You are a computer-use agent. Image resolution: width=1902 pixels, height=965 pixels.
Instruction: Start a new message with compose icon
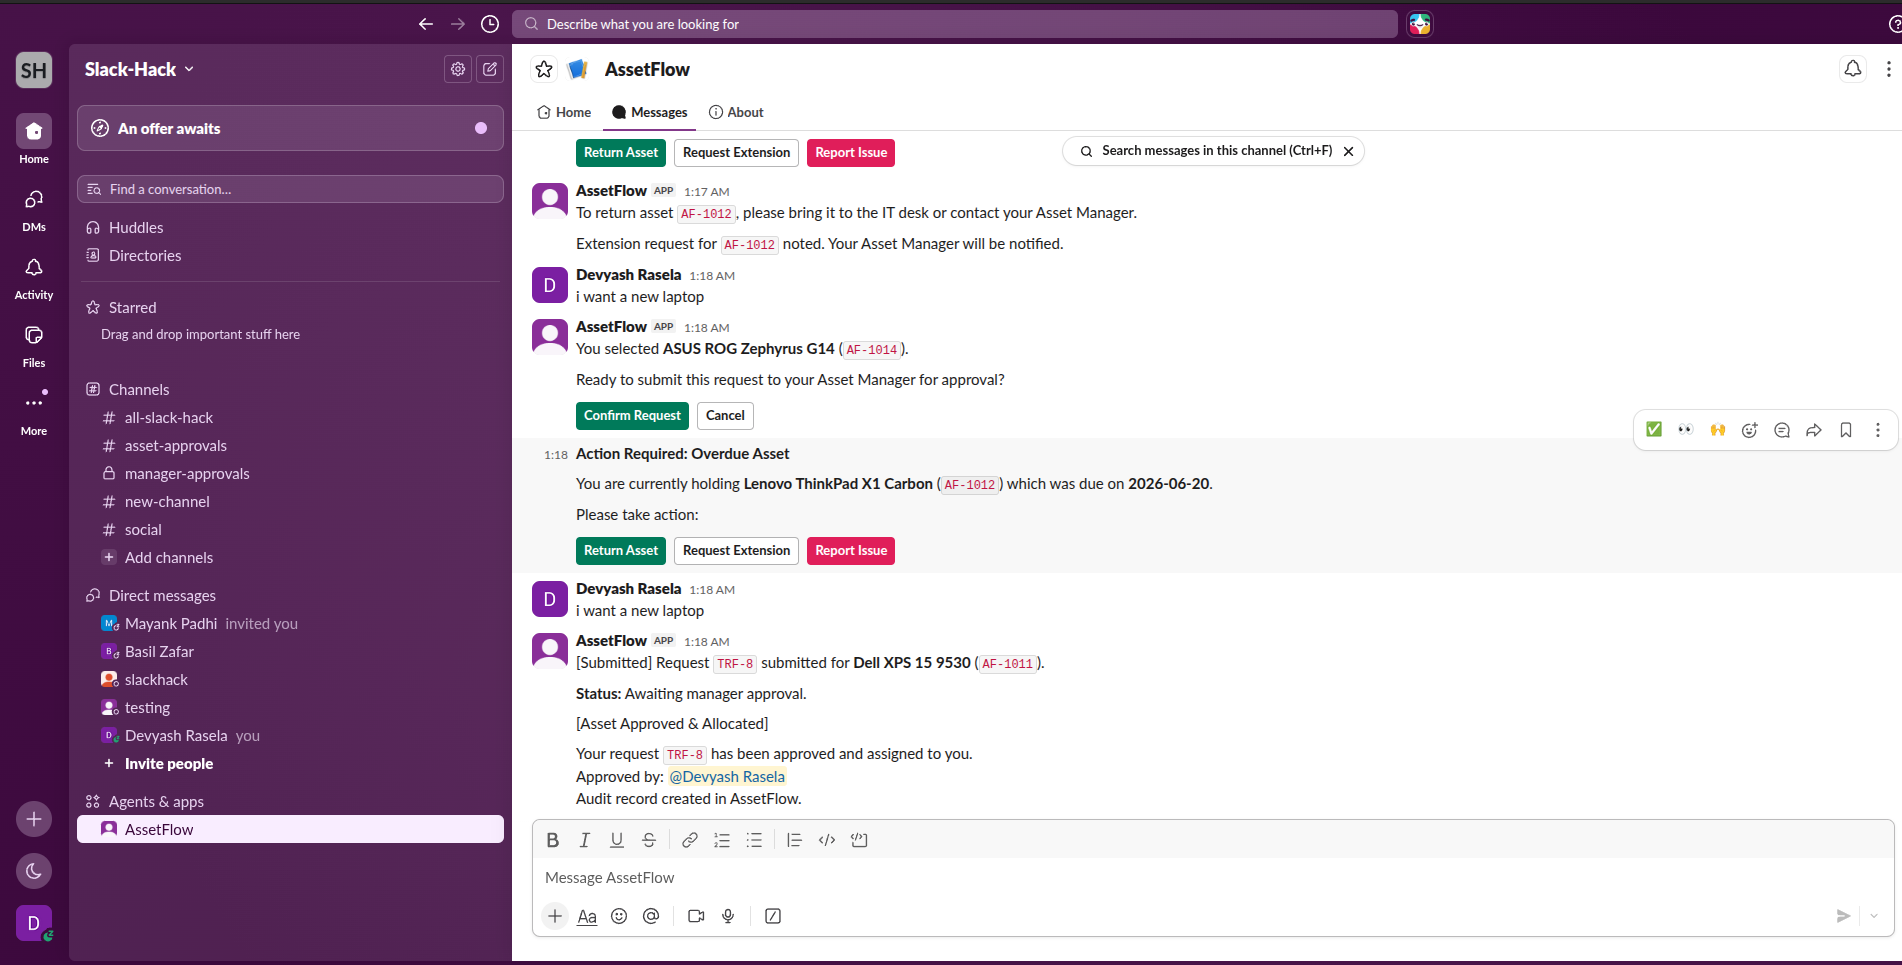point(490,69)
